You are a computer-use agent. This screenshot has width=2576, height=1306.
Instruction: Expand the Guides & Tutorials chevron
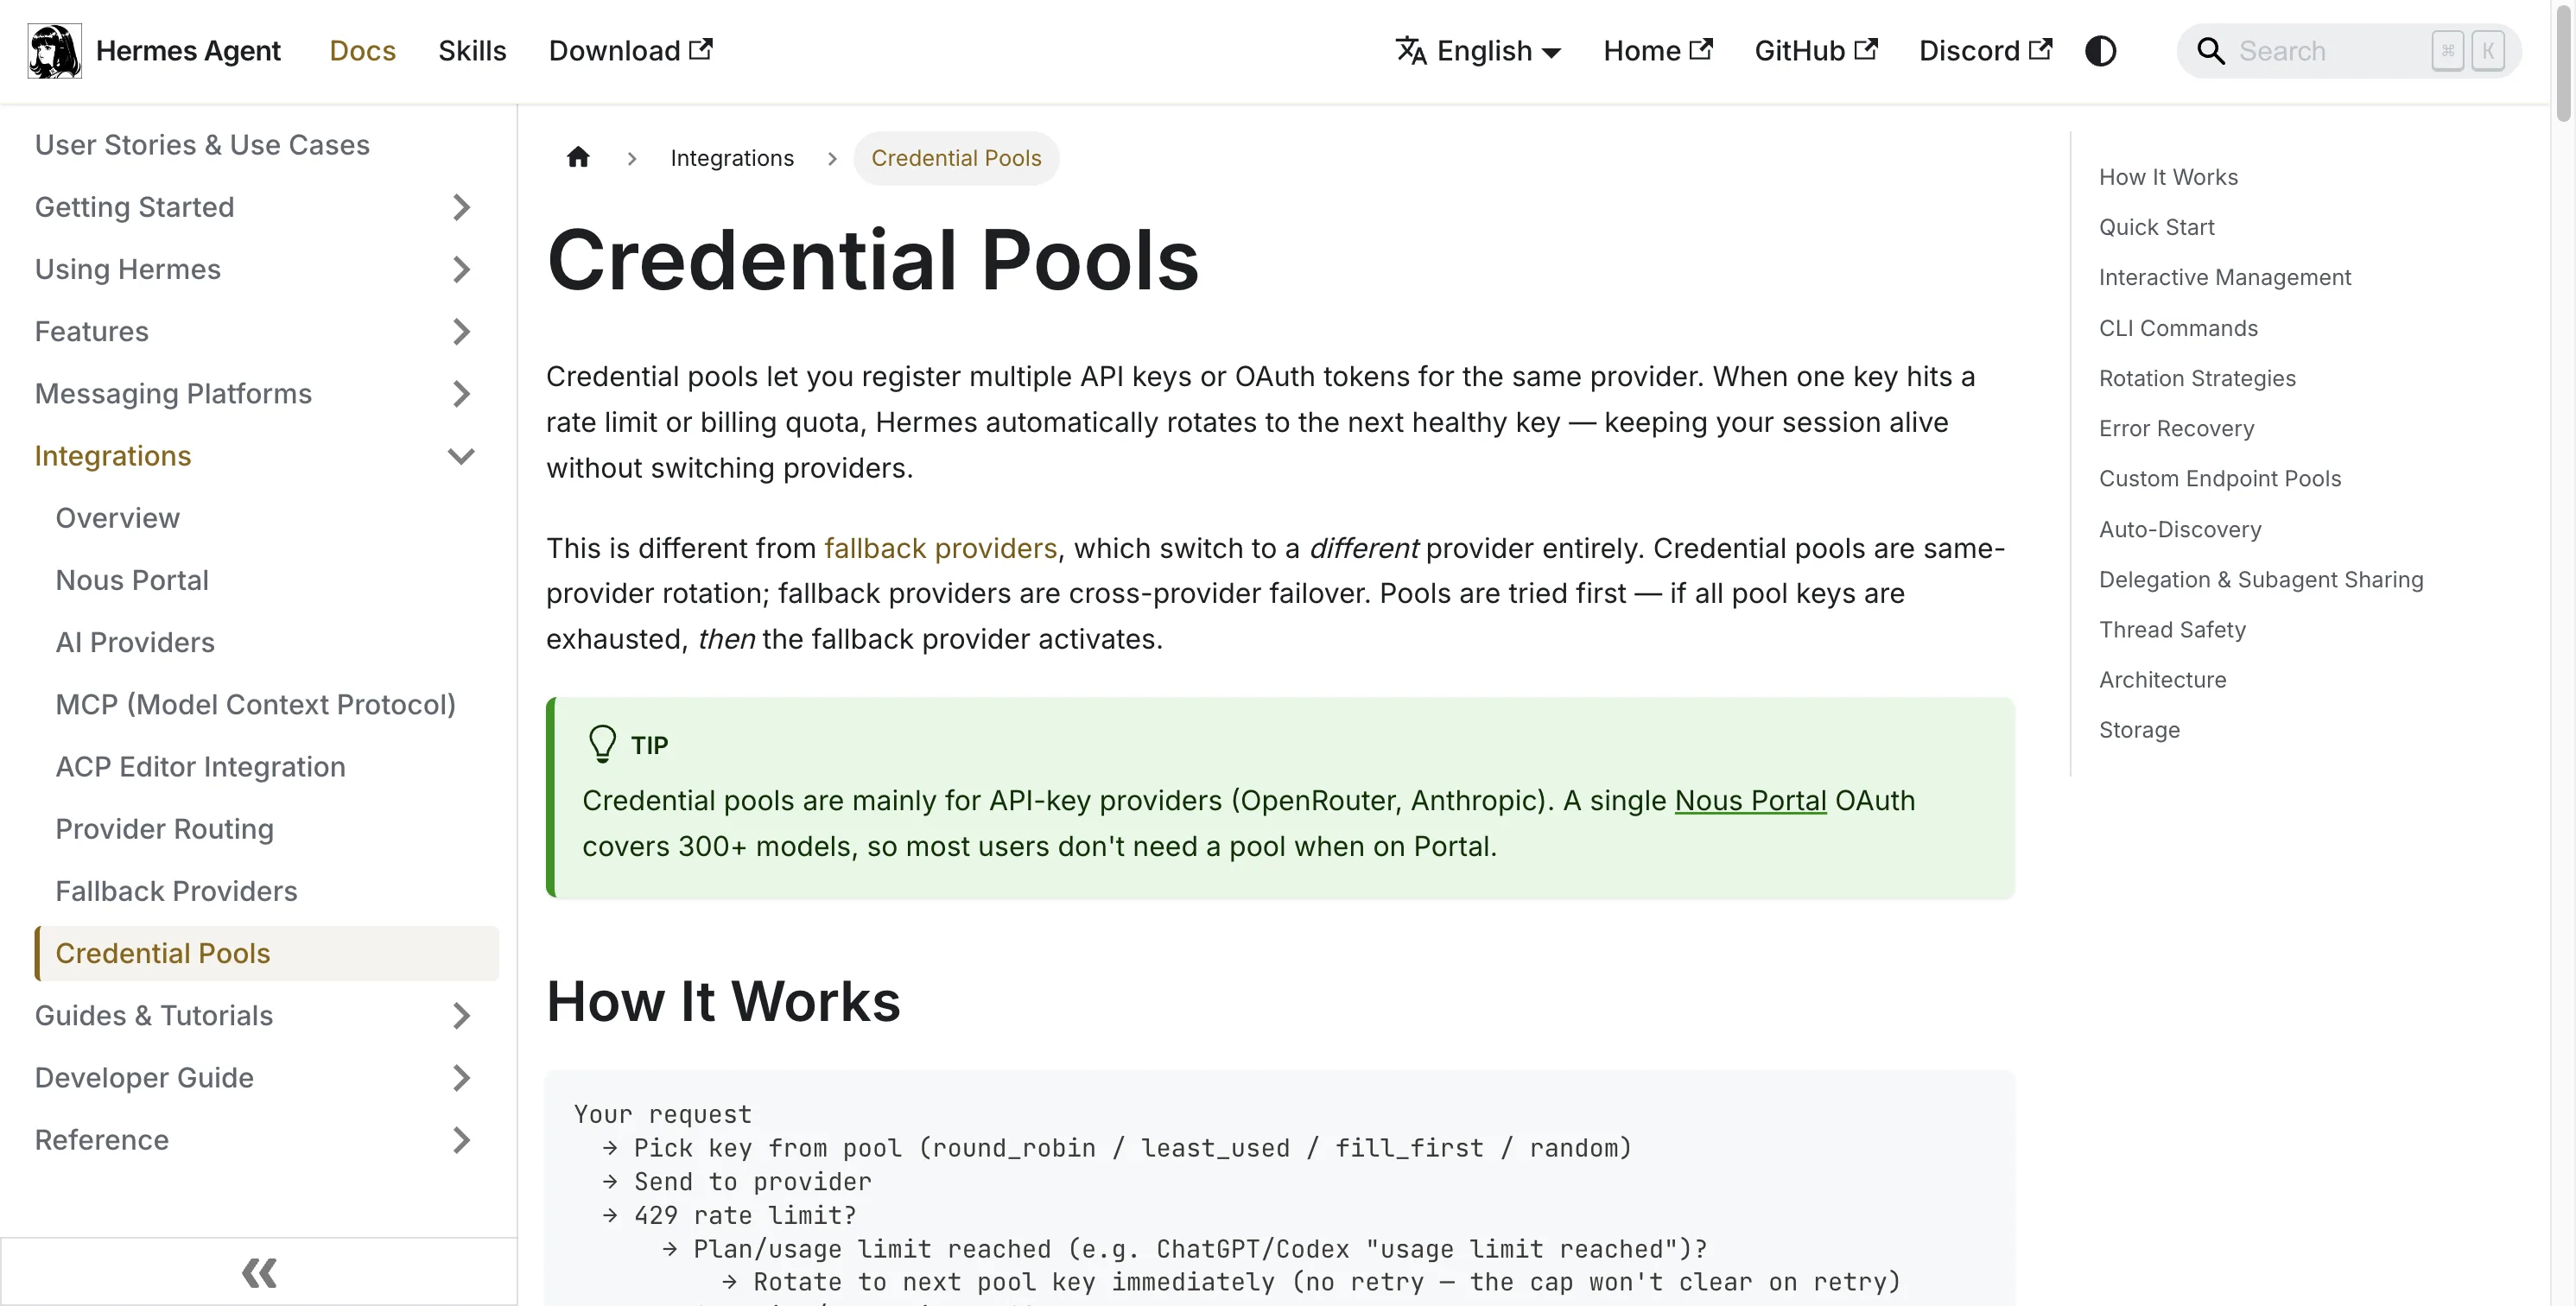pos(461,1015)
